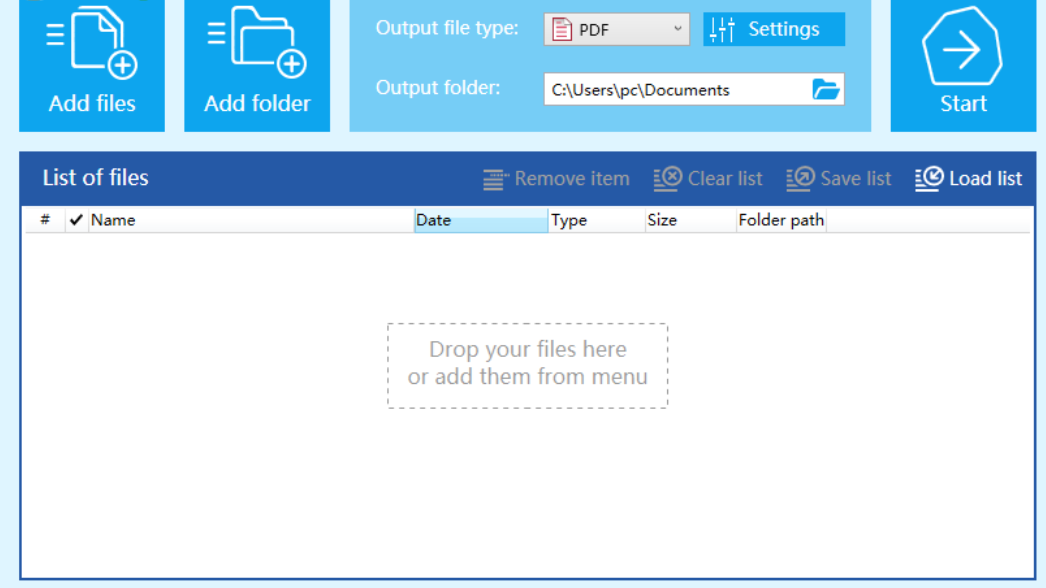1046x588 pixels.
Task: Open the Settings for the output type
Action: [774, 29]
